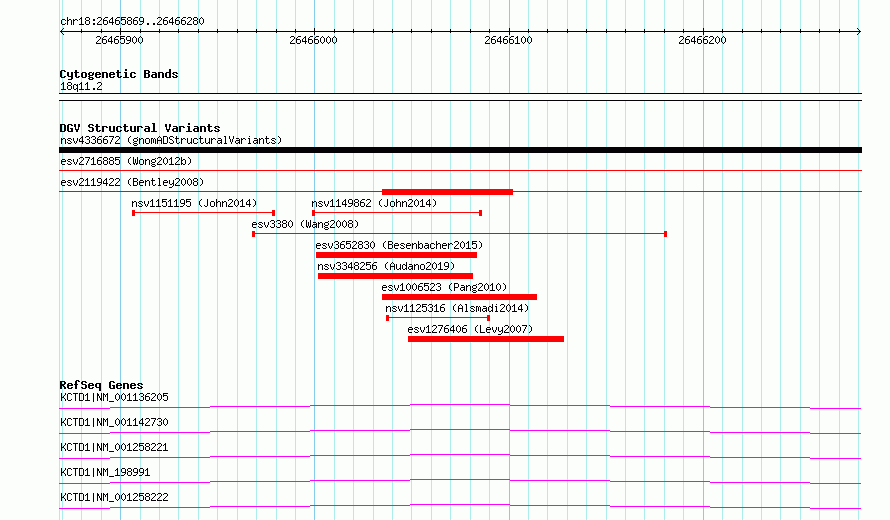Click the 26466000 ruler tick label
This screenshot has width=890, height=520.
click(313, 40)
